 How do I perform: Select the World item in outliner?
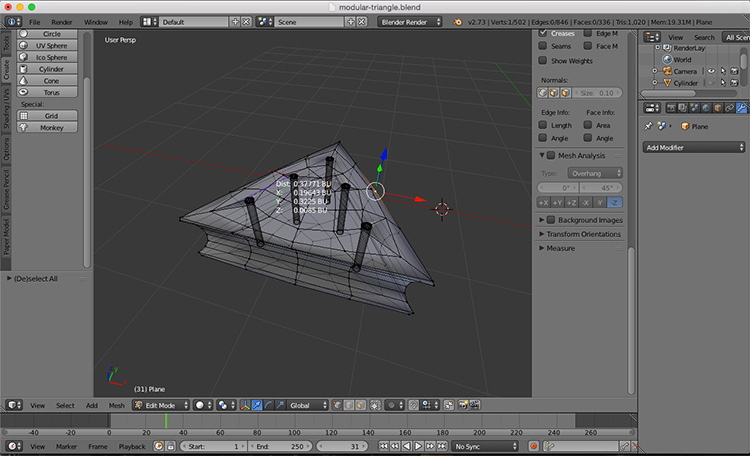(x=682, y=59)
